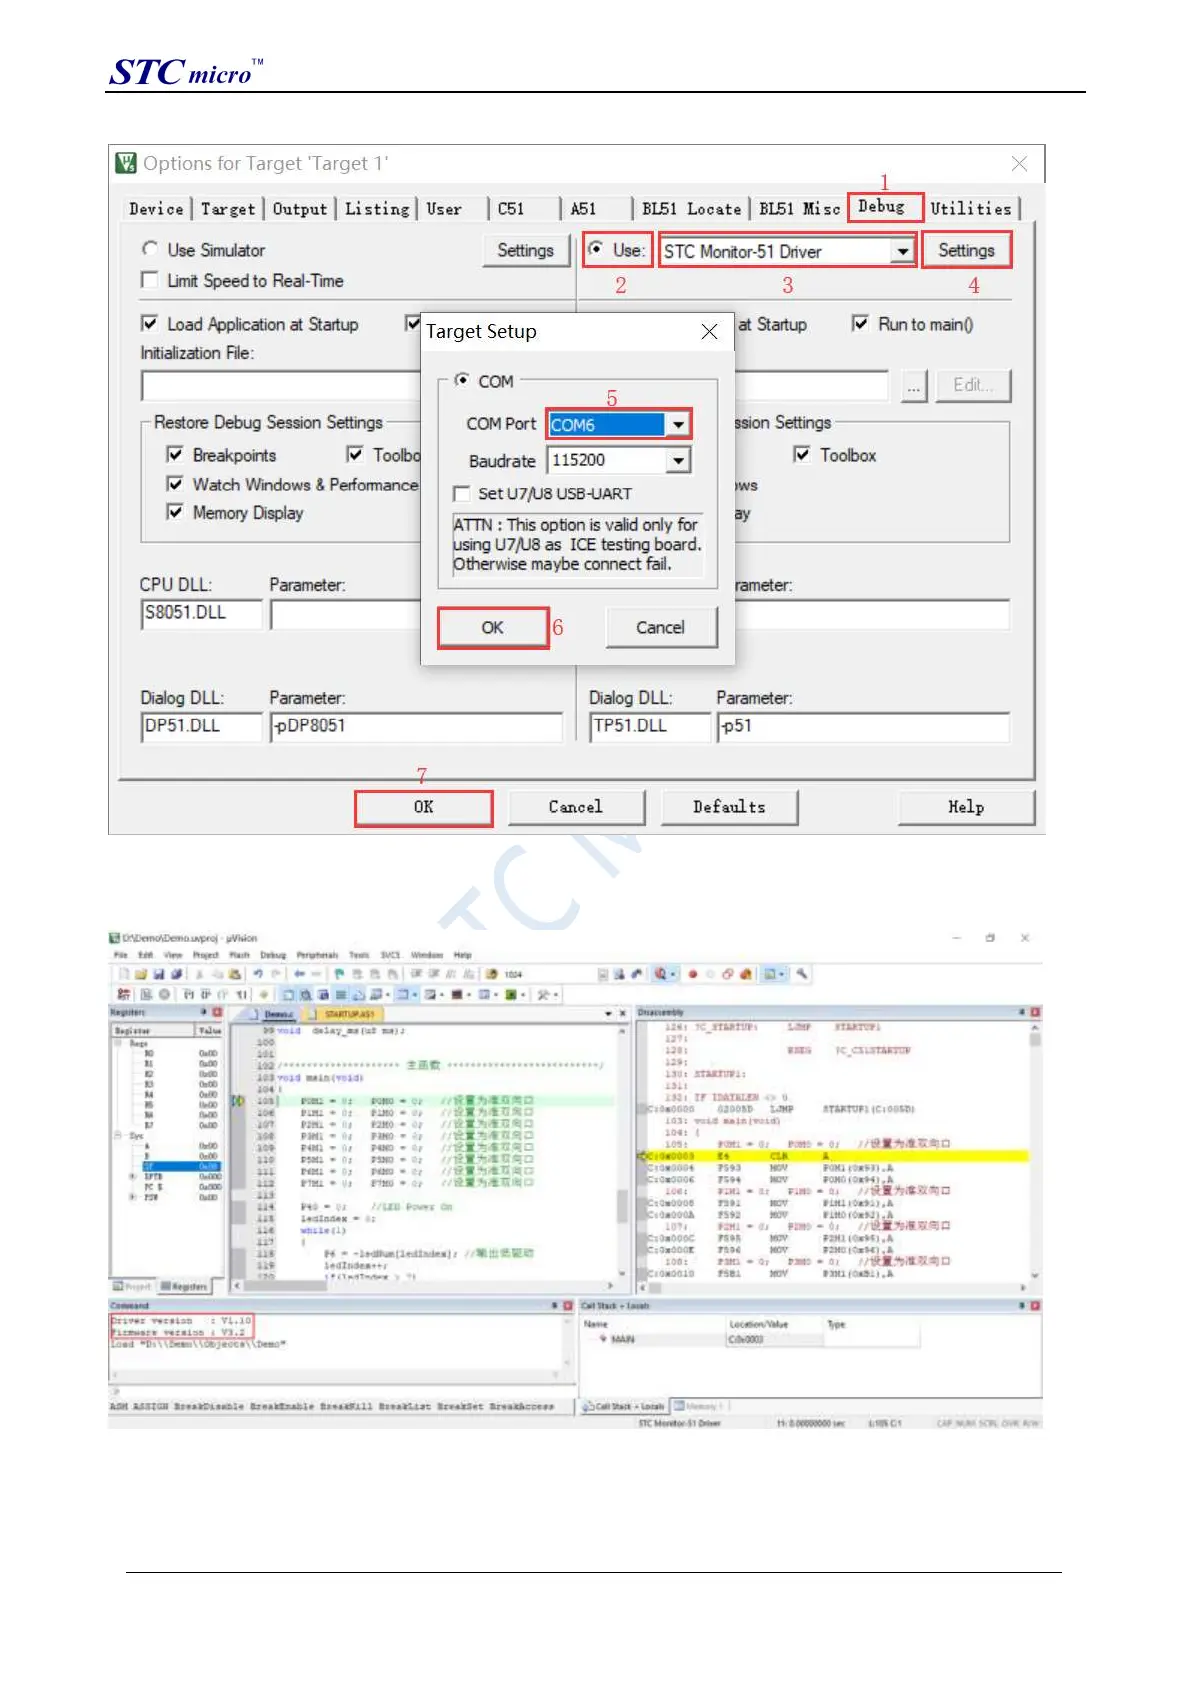Click the Save icon in µVision toolbar

pos(159,974)
